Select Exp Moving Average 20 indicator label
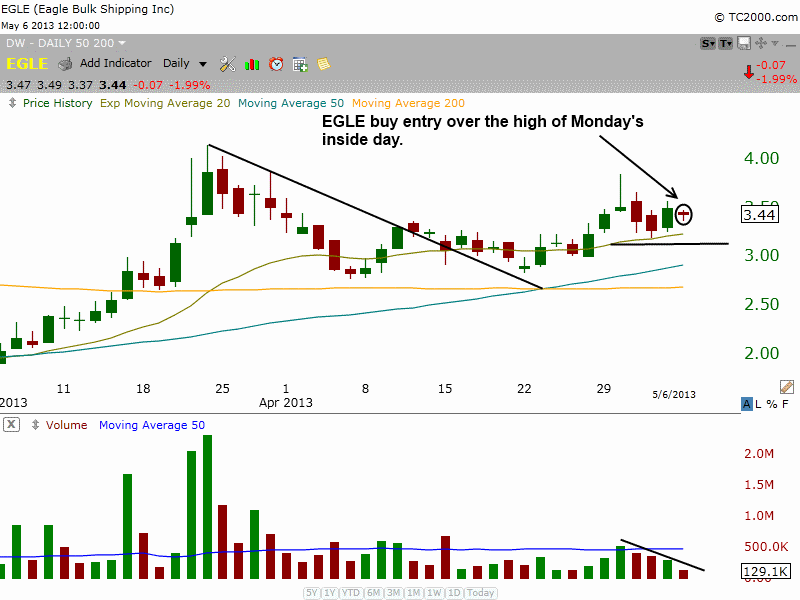This screenshot has width=800, height=600. click(165, 103)
